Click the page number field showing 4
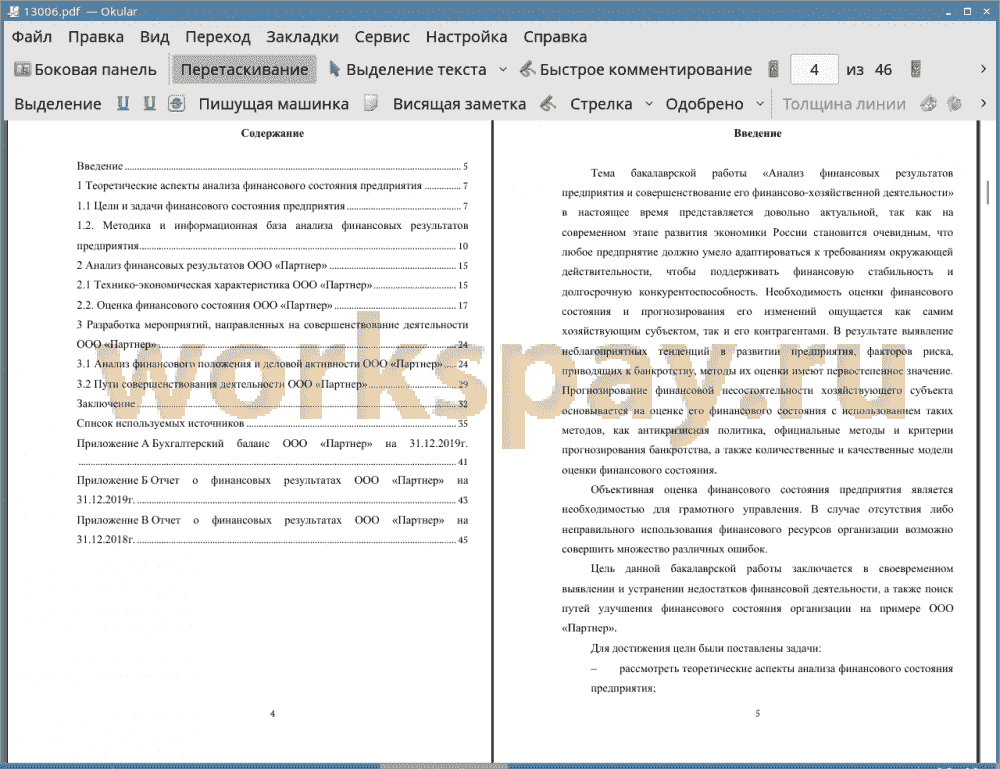The image size is (1000, 769). tap(814, 70)
